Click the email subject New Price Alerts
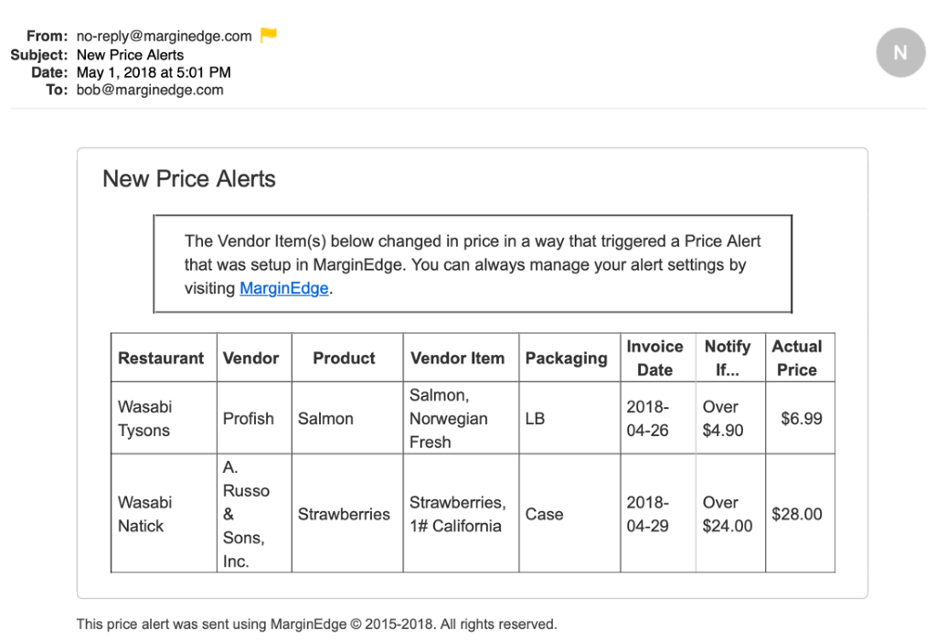The width and height of the screenshot is (936, 642). click(130, 55)
